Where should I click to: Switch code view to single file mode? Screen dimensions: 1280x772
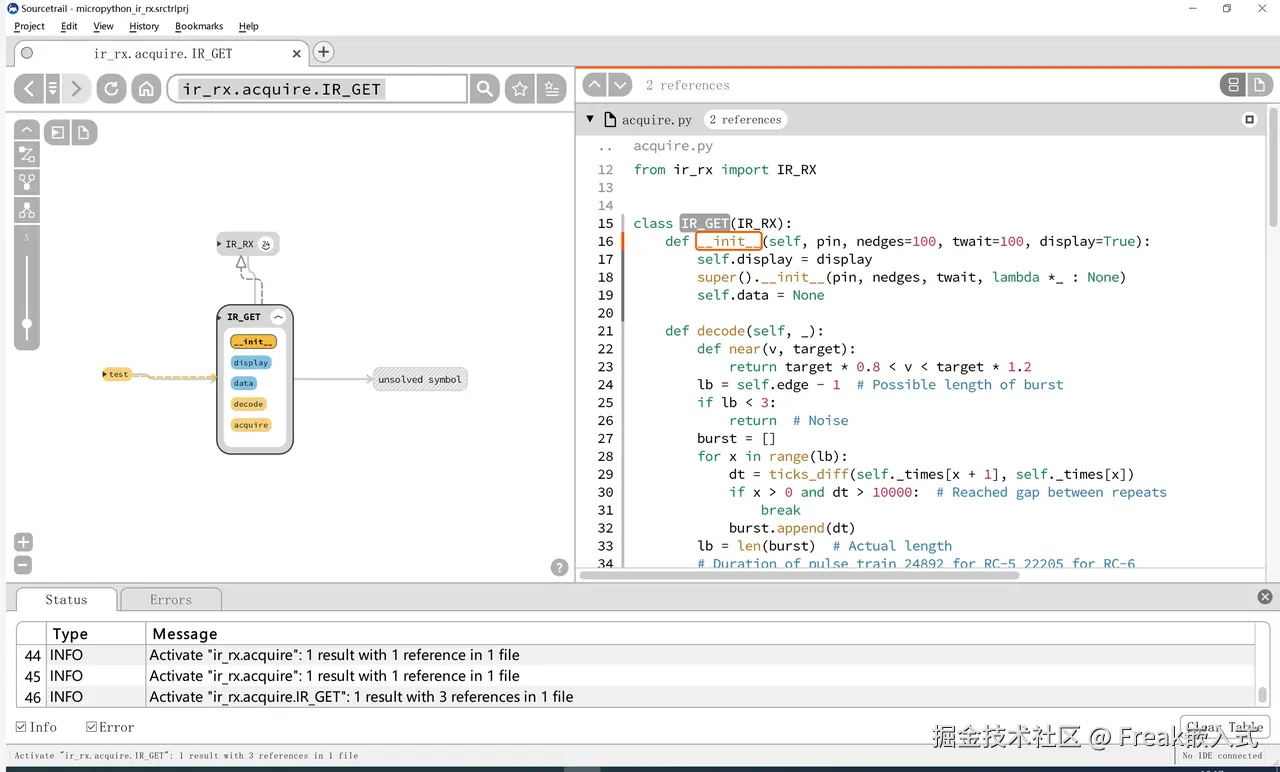coord(1259,85)
